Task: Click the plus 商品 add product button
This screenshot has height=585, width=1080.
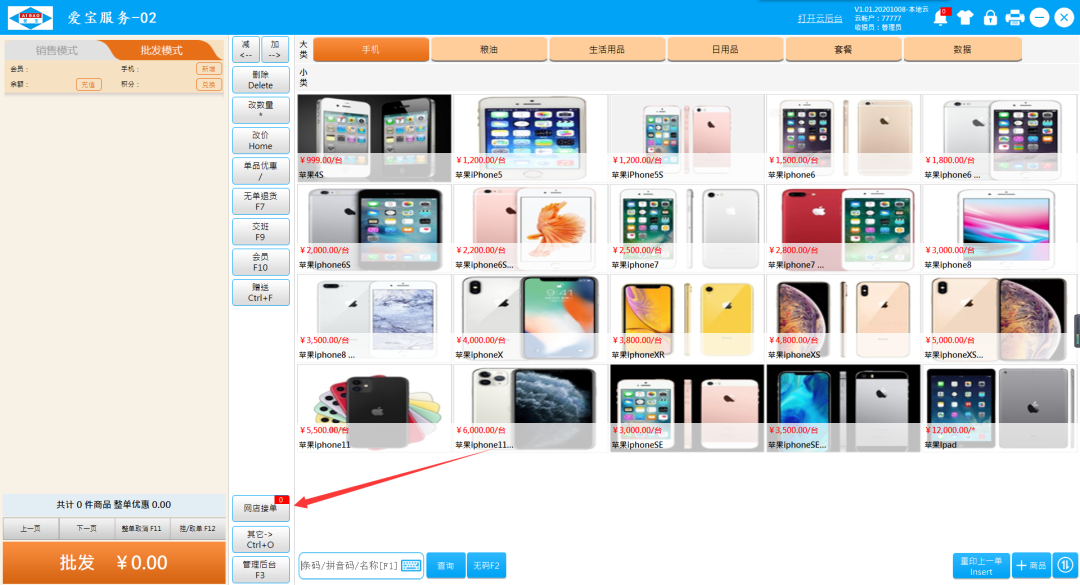Action: (x=1031, y=566)
